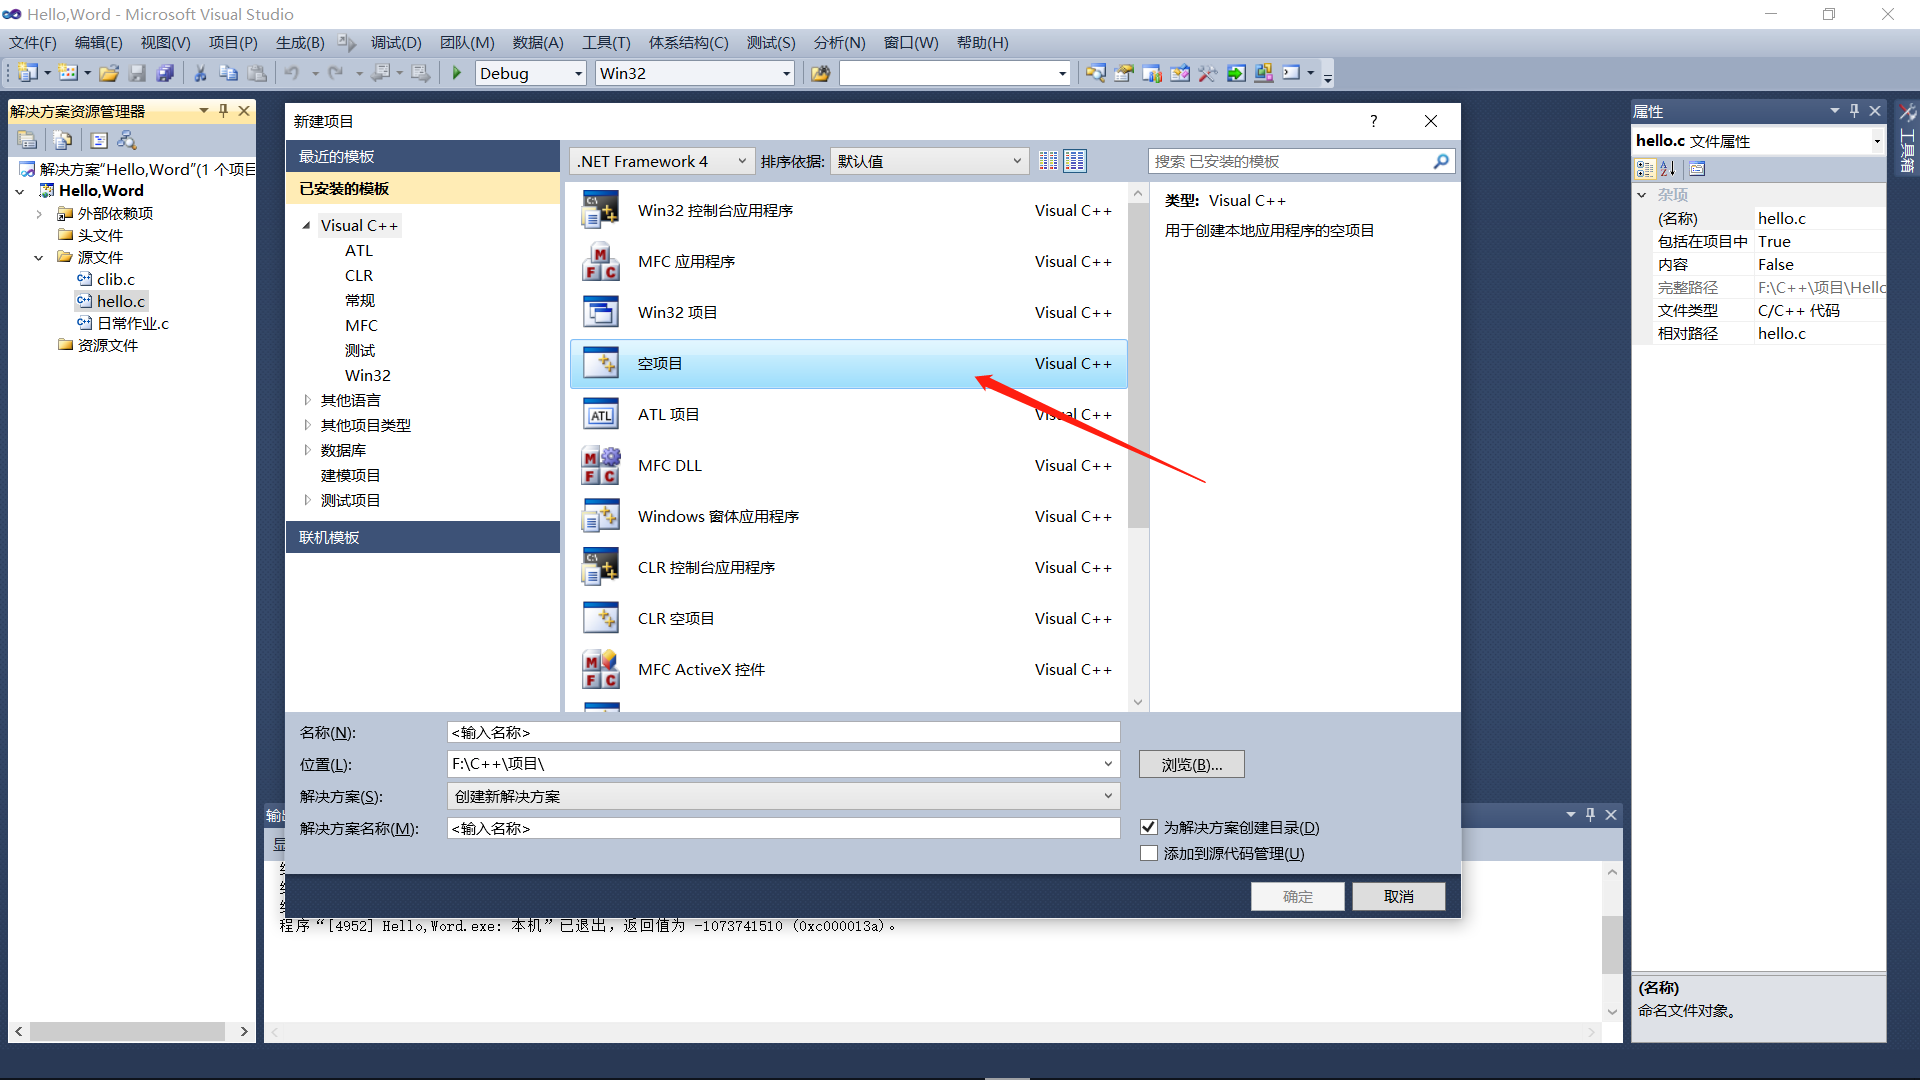Click the Cut scissors toolbar icon

tap(200, 73)
